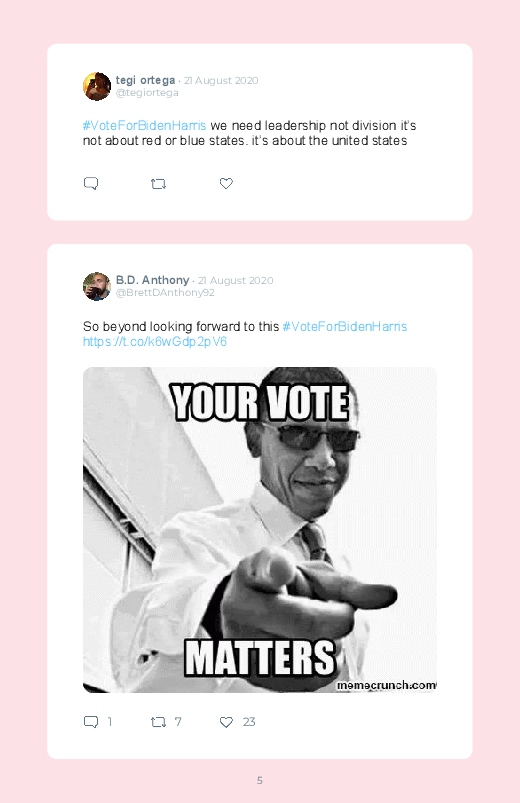Viewport: 520px width, 803px height.
Task: Click second tweet's 21 August 2020 date
Action: (235, 280)
